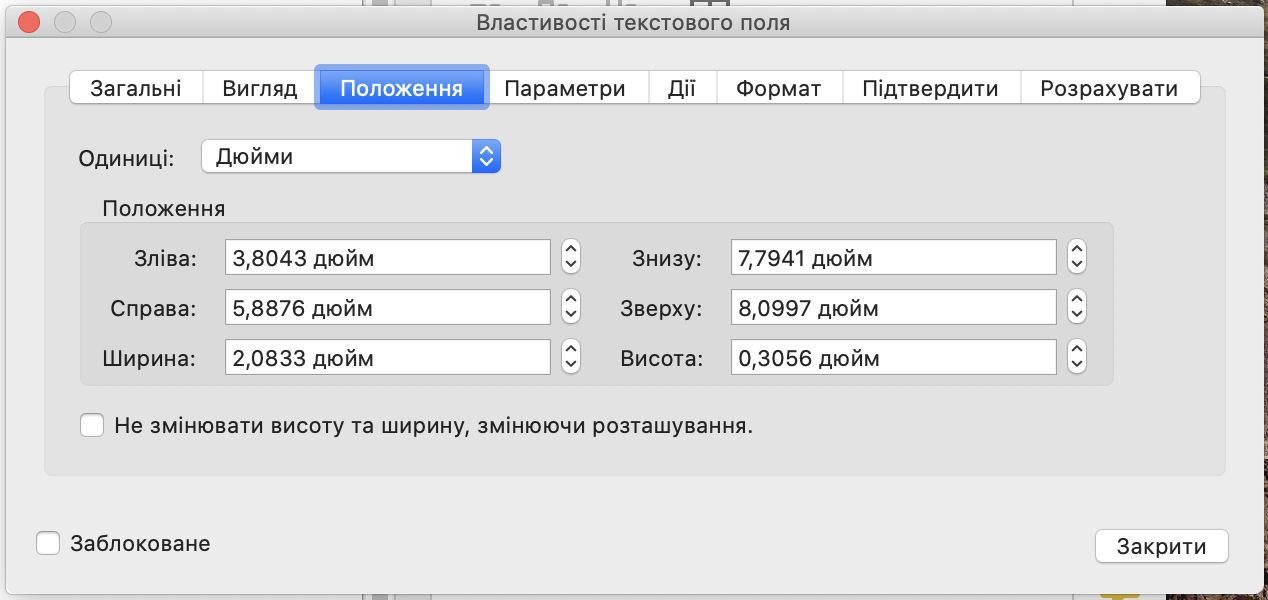Screen dimensions: 1268x600
Task: Click the Зліва value field
Action: pyautogui.click(x=387, y=257)
